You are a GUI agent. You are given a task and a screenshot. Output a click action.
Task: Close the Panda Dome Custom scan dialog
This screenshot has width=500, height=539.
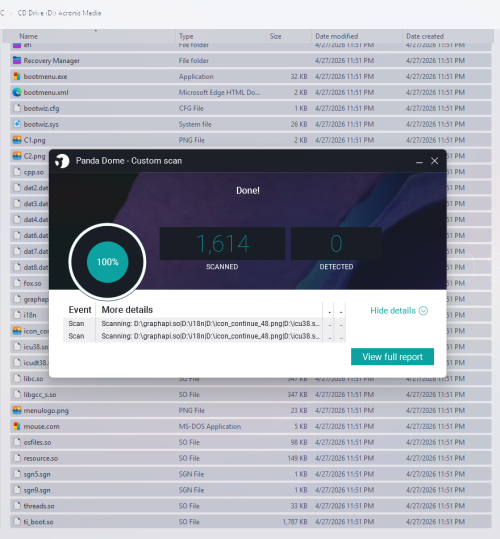click(434, 161)
